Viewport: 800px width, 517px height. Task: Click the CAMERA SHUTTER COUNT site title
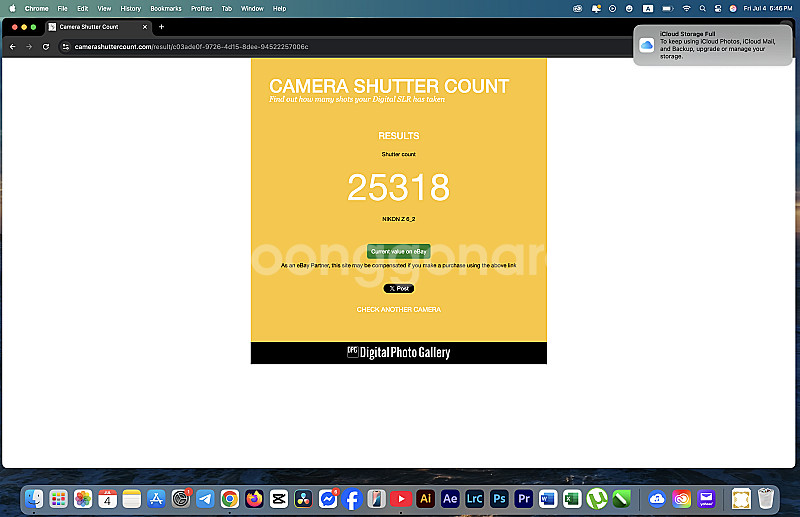tap(389, 86)
